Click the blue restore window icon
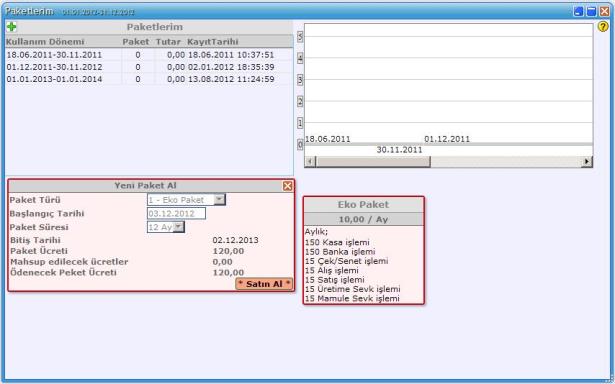Viewport: 615px width, 384px height. click(x=578, y=11)
